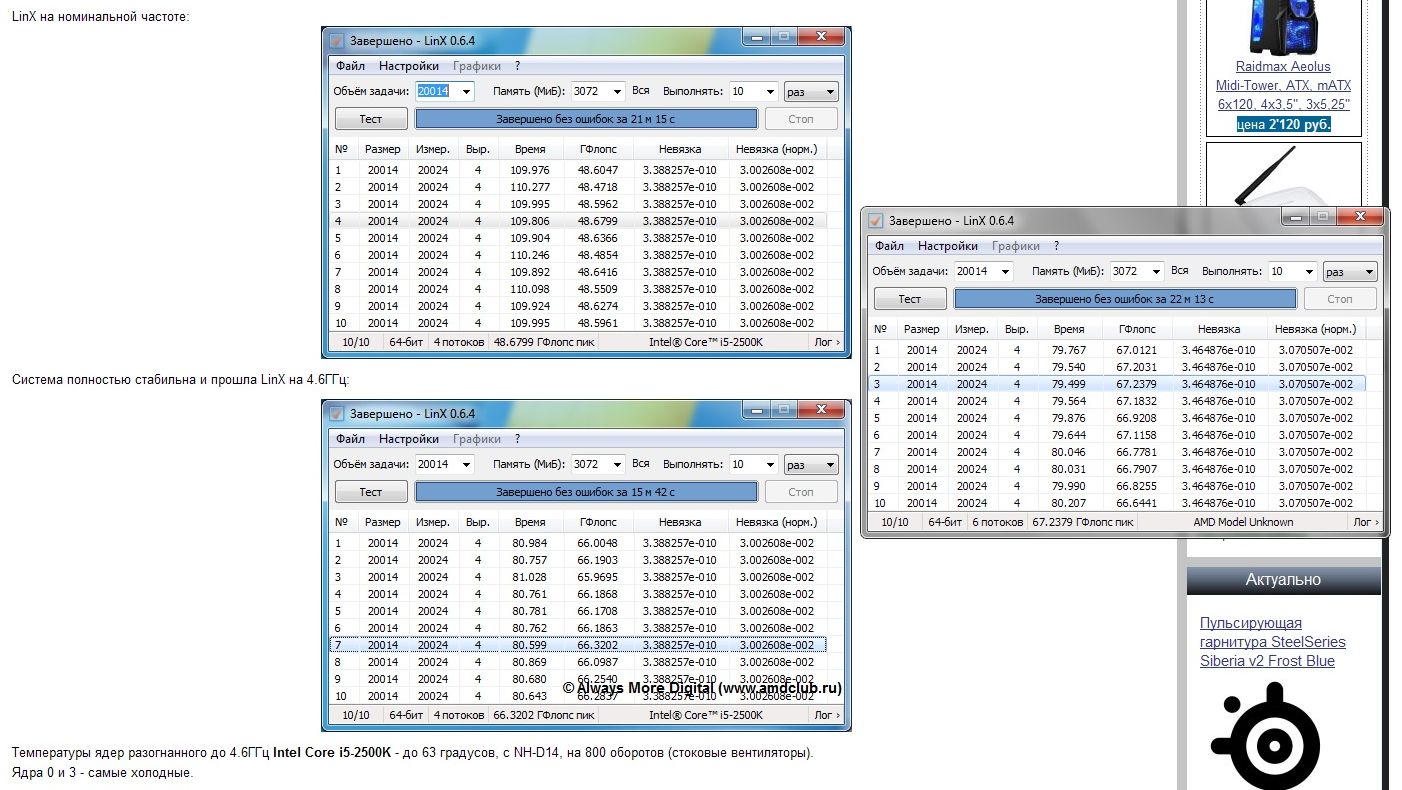Screen dimensions: 1402x790
Task: Click LinX title icon in AMD Model Unknown window
Action: [x=876, y=221]
